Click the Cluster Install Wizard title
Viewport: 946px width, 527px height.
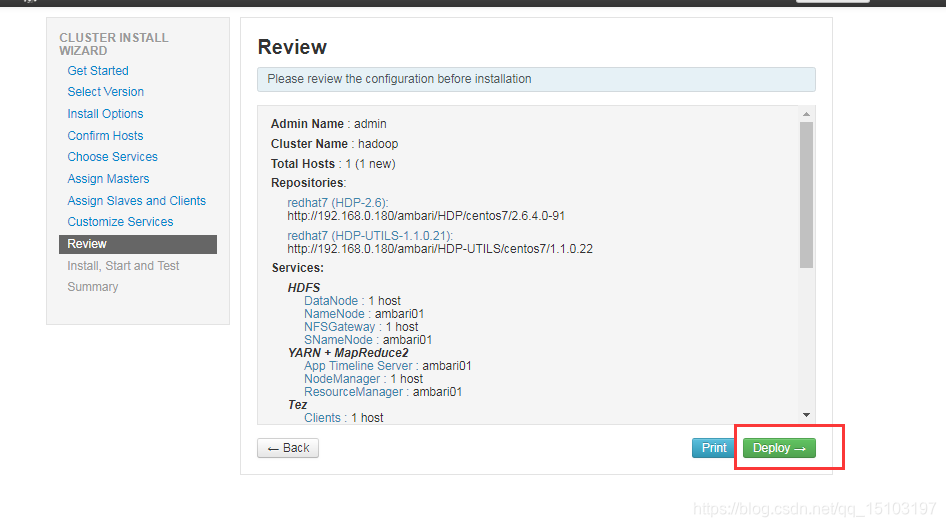tap(114, 44)
